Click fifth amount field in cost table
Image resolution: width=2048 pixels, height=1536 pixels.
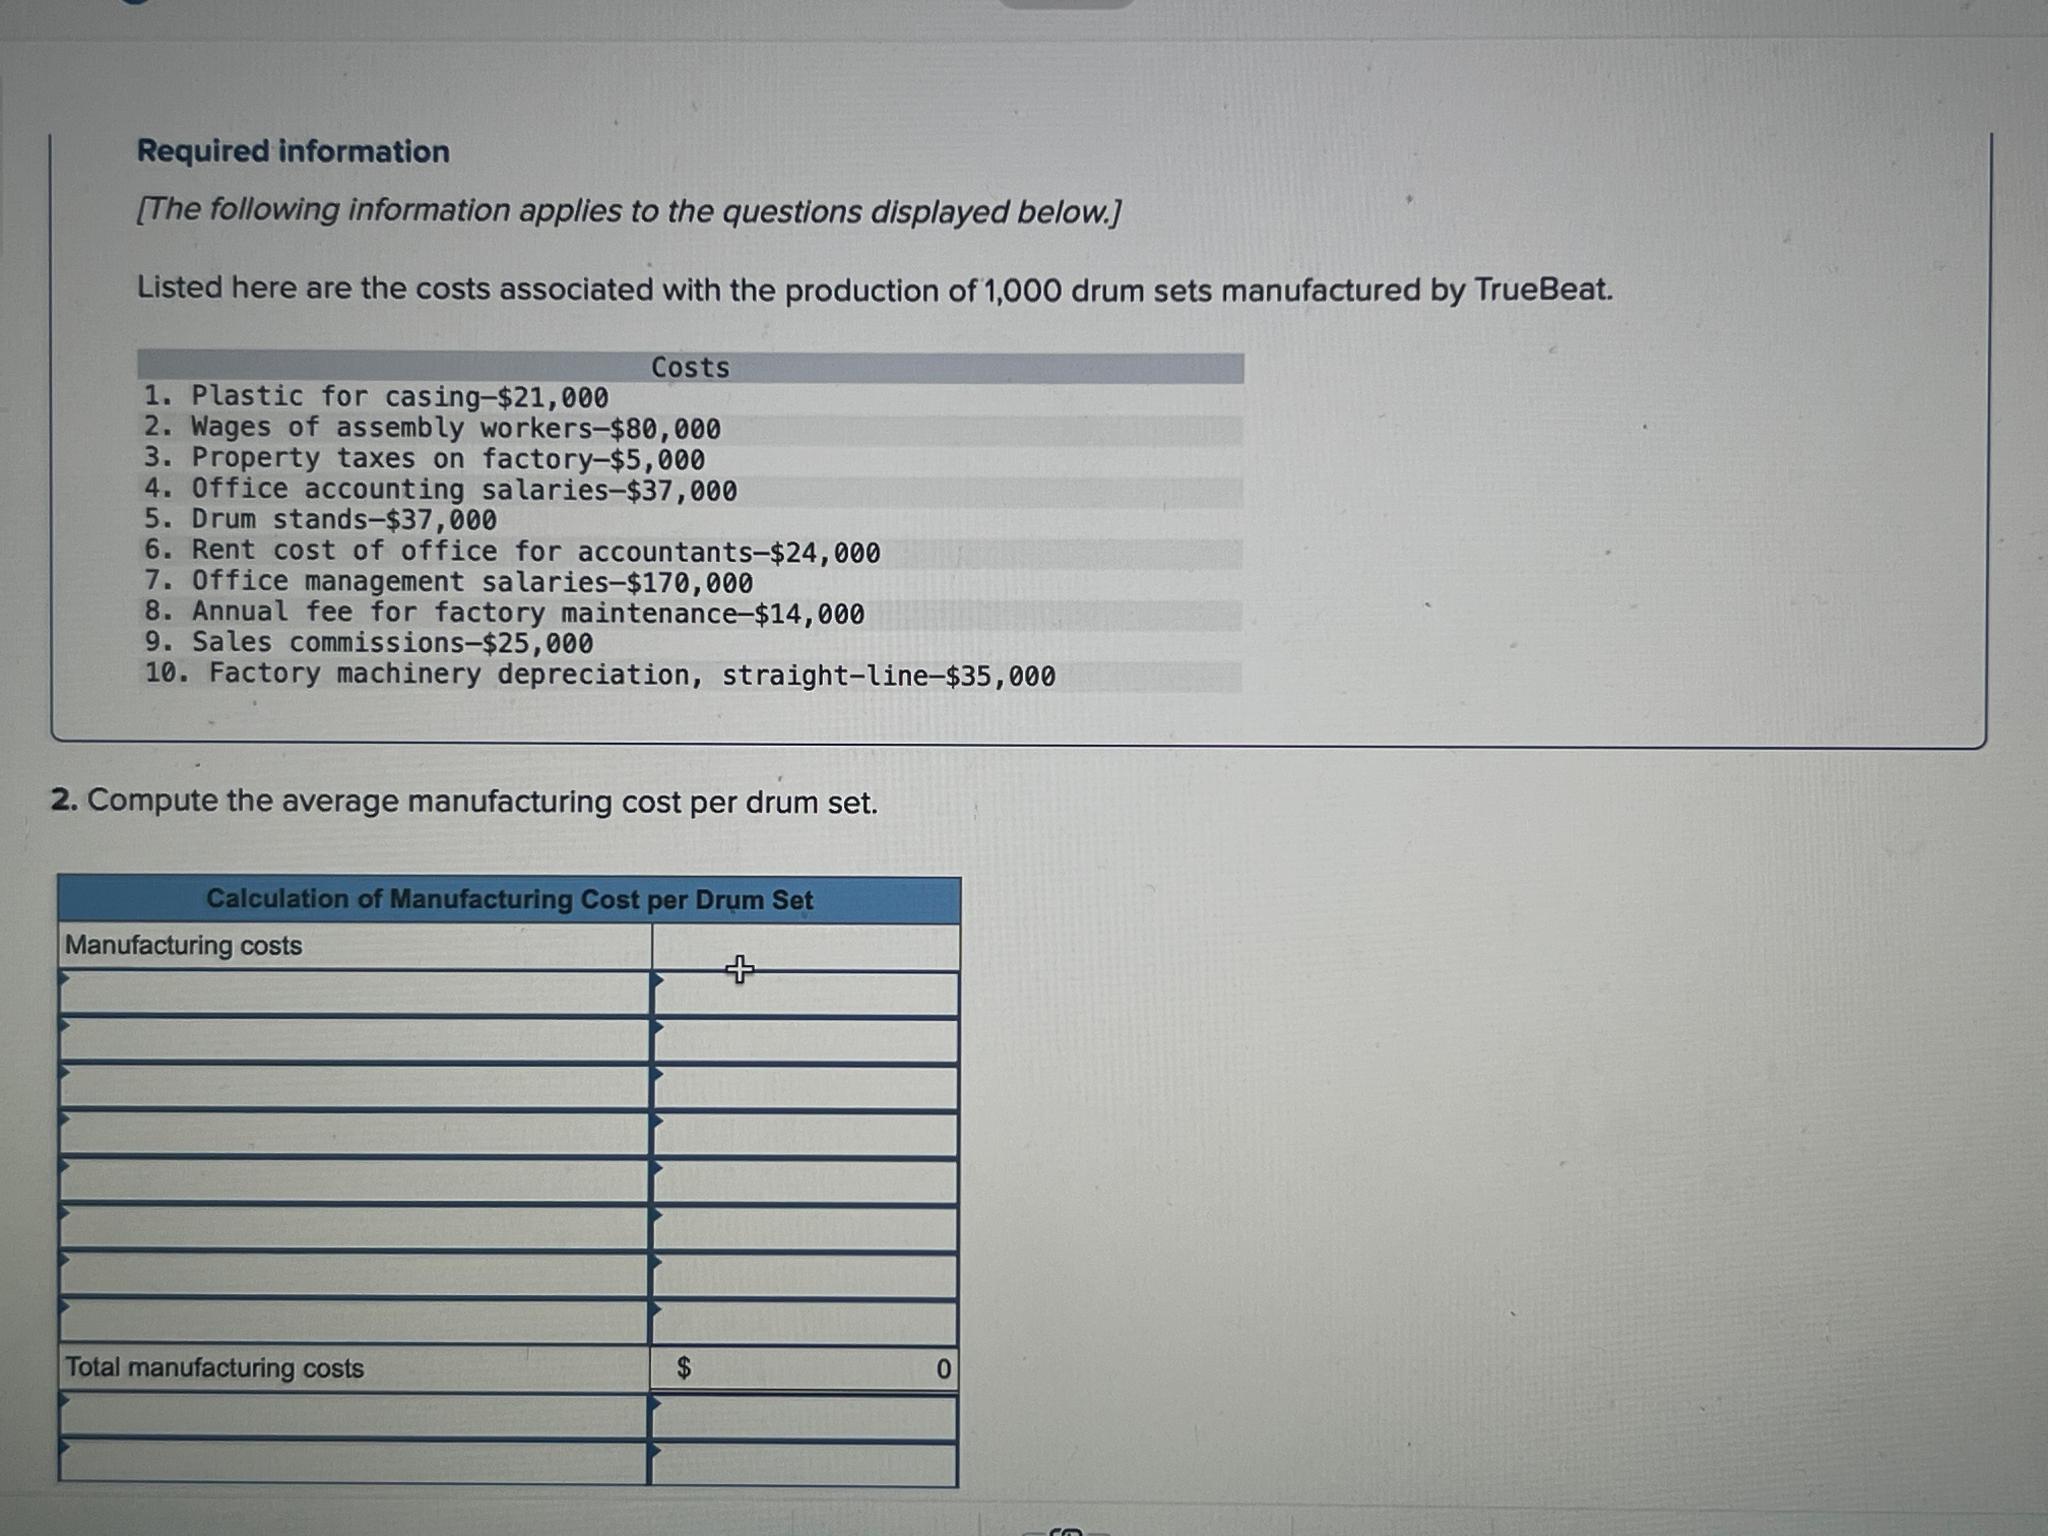coord(805,1182)
